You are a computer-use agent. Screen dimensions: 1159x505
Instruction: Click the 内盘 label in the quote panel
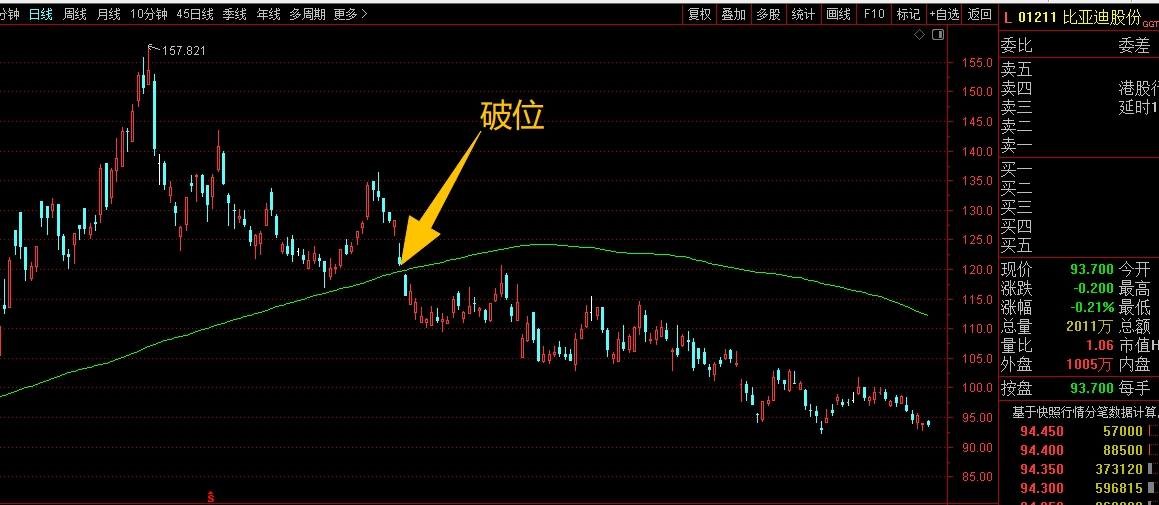pyautogui.click(x=1135, y=365)
